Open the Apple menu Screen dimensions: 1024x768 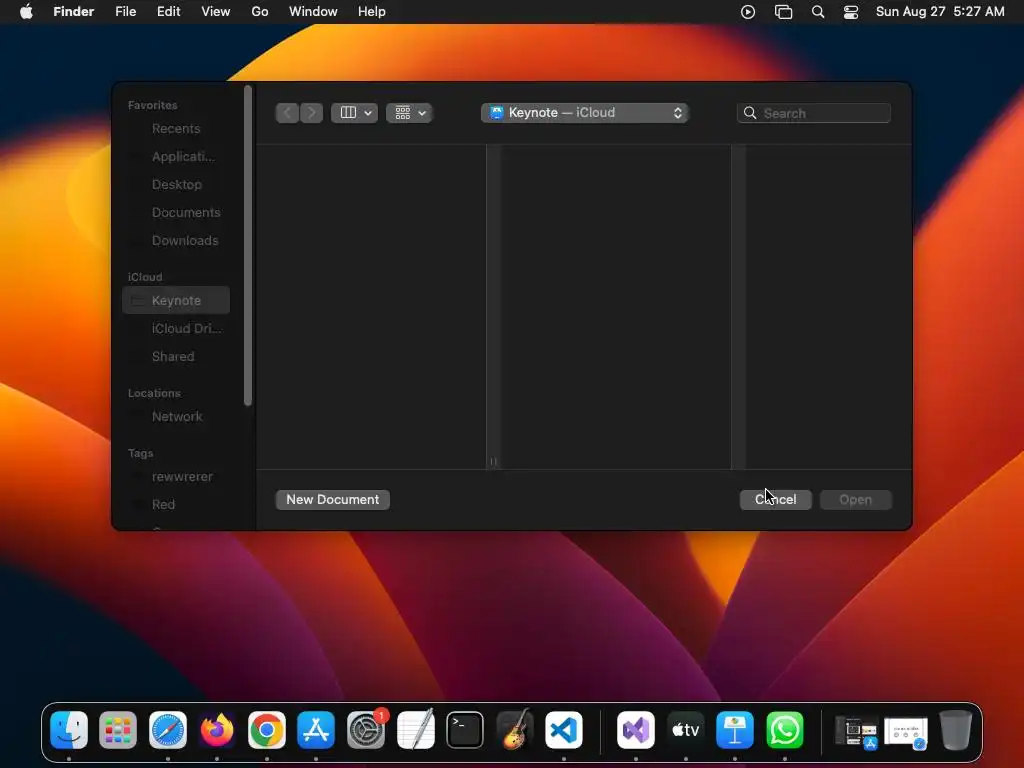tap(26, 12)
